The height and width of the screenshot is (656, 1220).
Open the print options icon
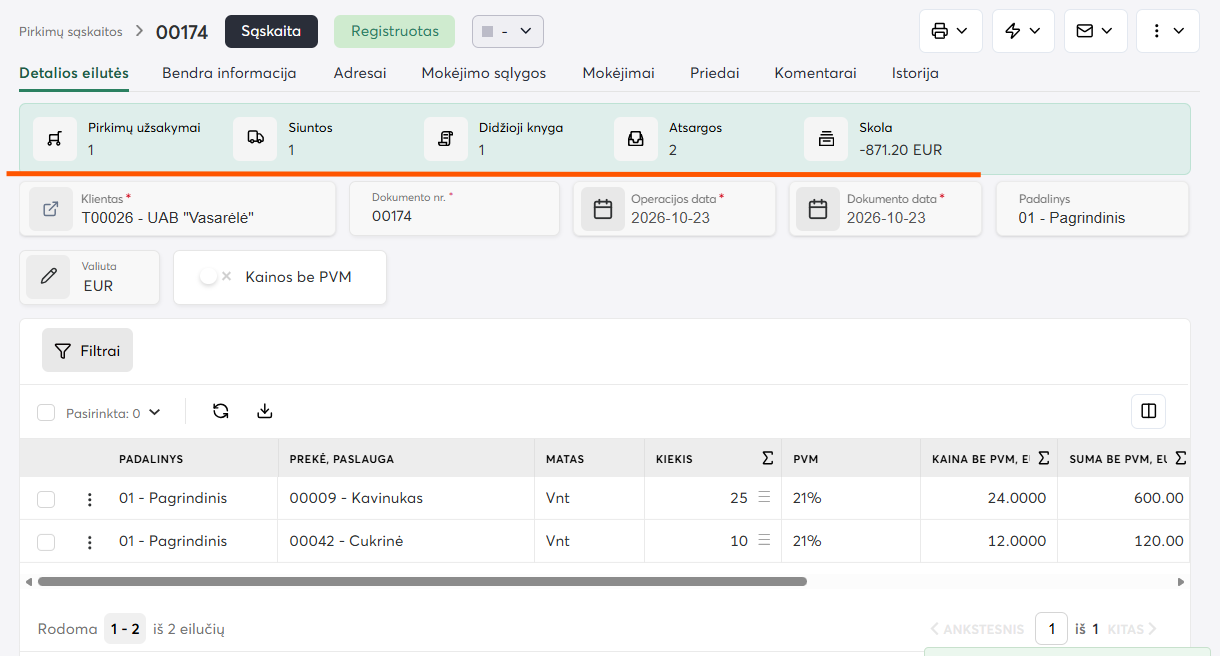[x=950, y=31]
